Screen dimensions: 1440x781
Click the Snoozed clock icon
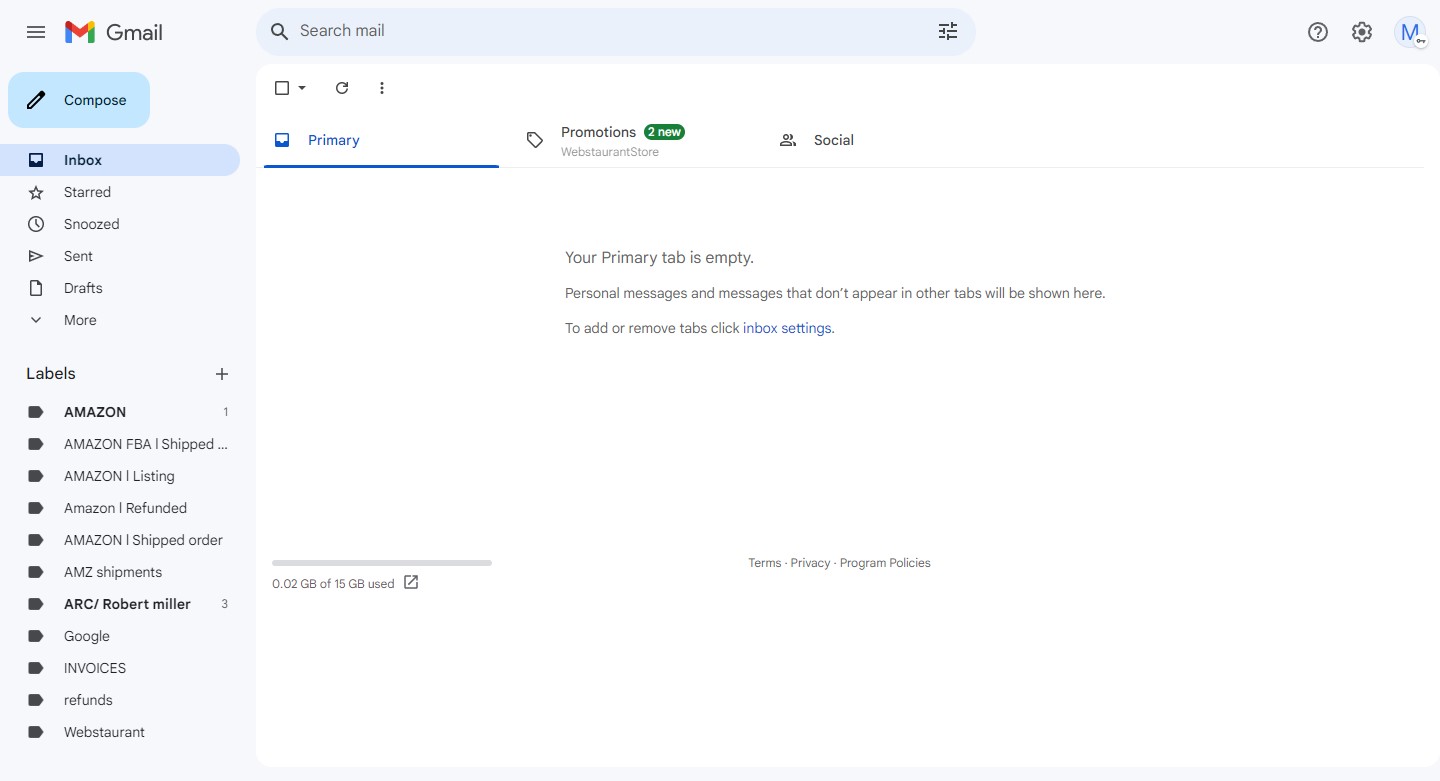36,224
